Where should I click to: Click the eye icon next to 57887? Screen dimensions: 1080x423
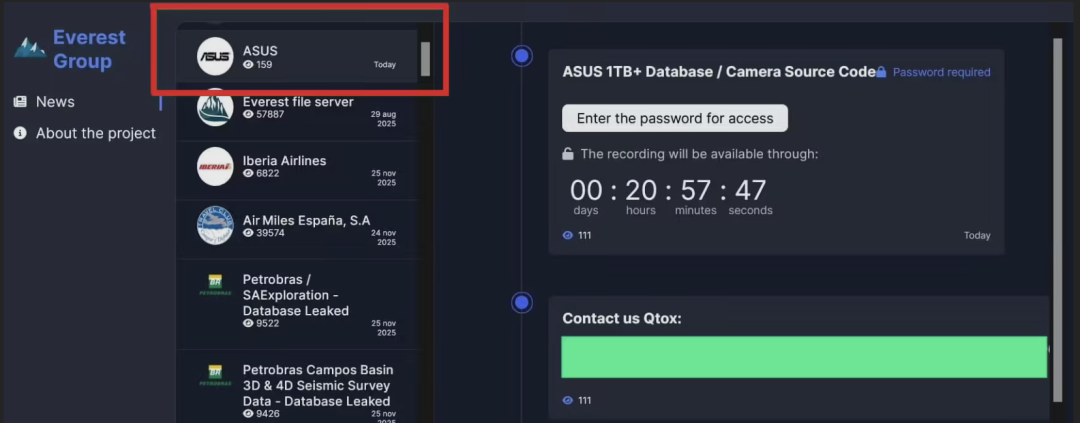click(x=248, y=114)
